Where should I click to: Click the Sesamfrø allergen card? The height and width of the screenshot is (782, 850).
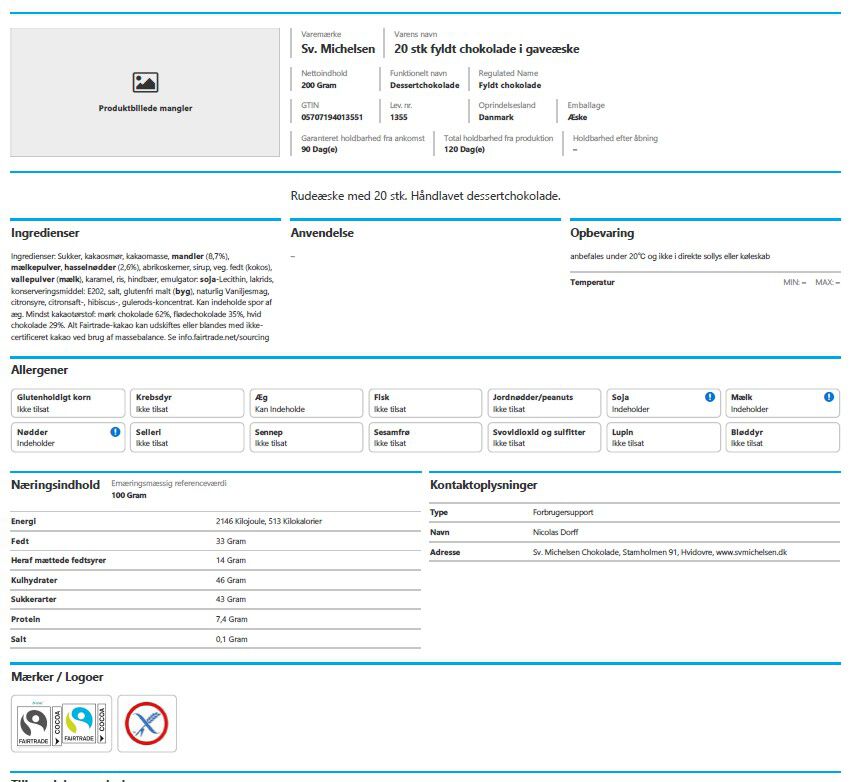[425, 437]
